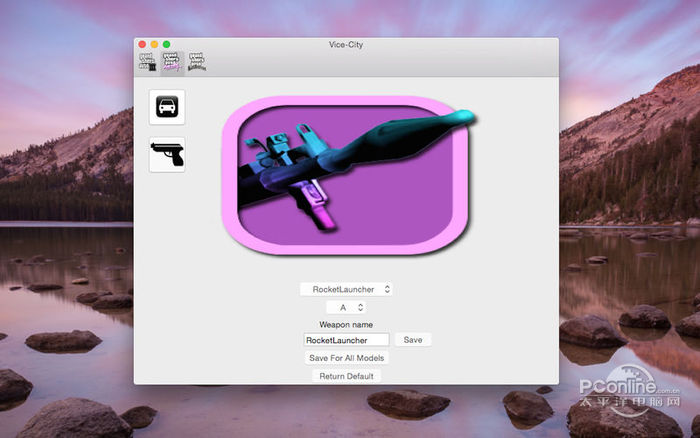Image resolution: width=700 pixels, height=438 pixels.
Task: Open the RocketLauncher weapon dropdown
Action: 346,289
